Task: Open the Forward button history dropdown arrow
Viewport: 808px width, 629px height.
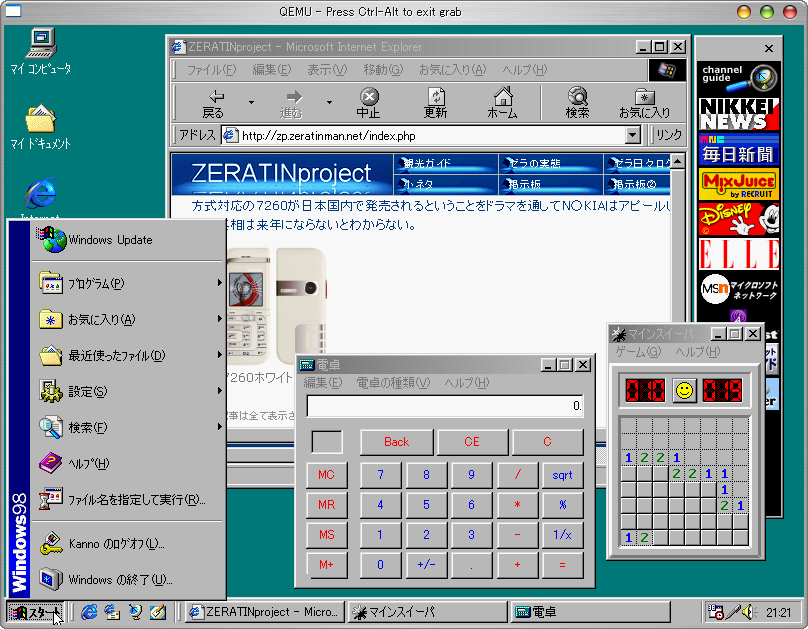Action: coord(329,103)
